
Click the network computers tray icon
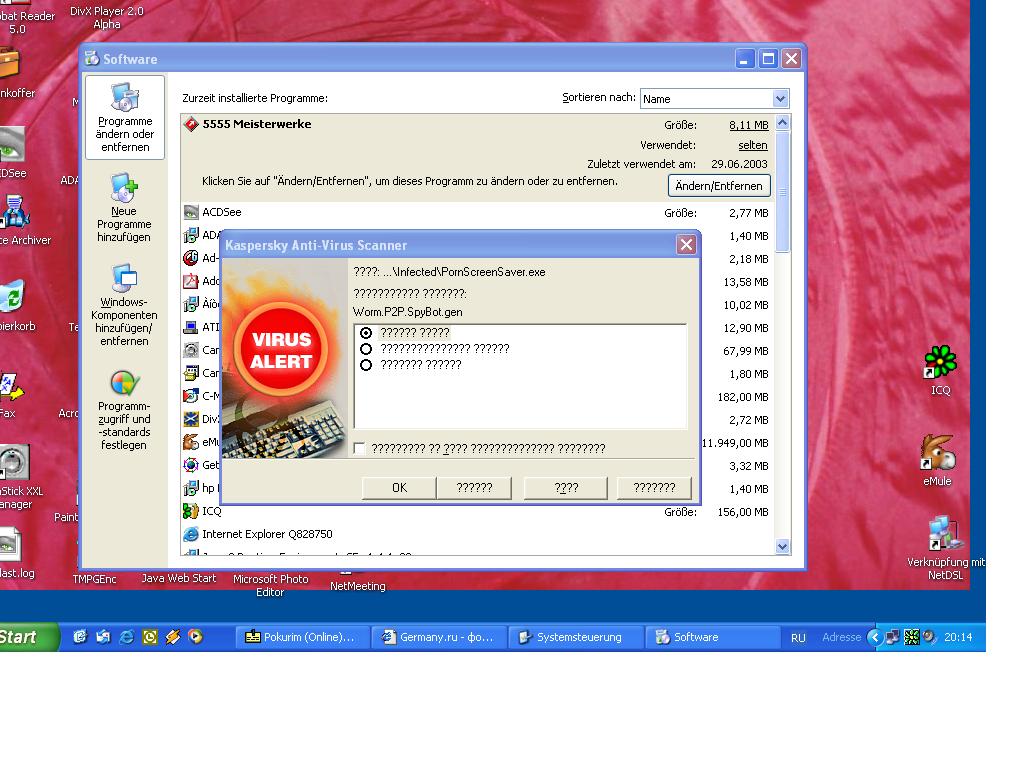(893, 637)
